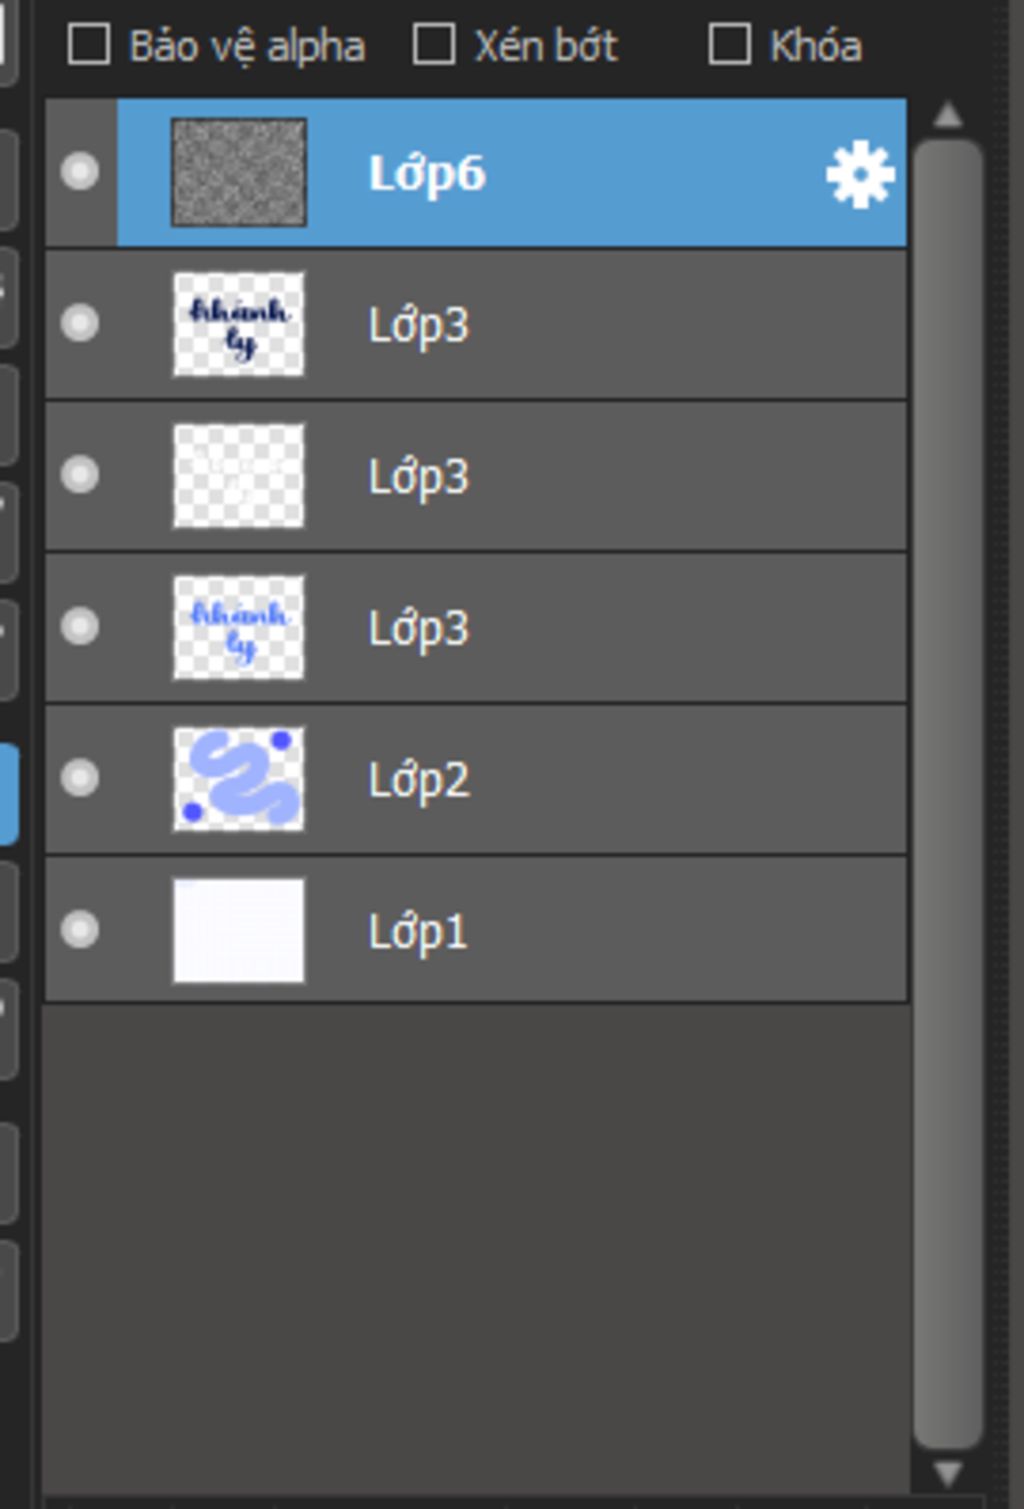
Task: Hide the Lớp1 background layer
Action: [80, 930]
